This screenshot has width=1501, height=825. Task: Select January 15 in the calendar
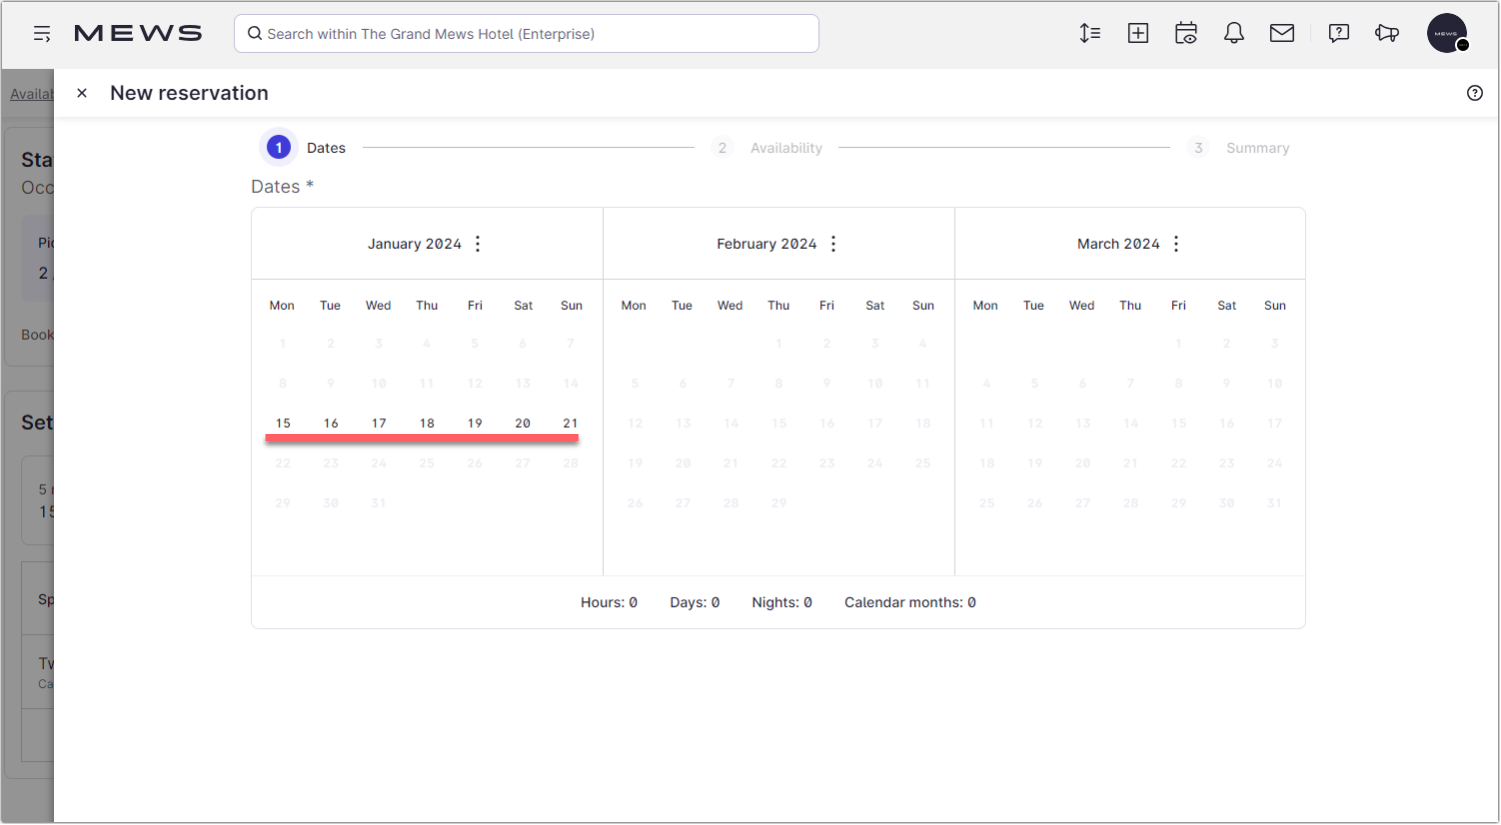pyautogui.click(x=283, y=424)
